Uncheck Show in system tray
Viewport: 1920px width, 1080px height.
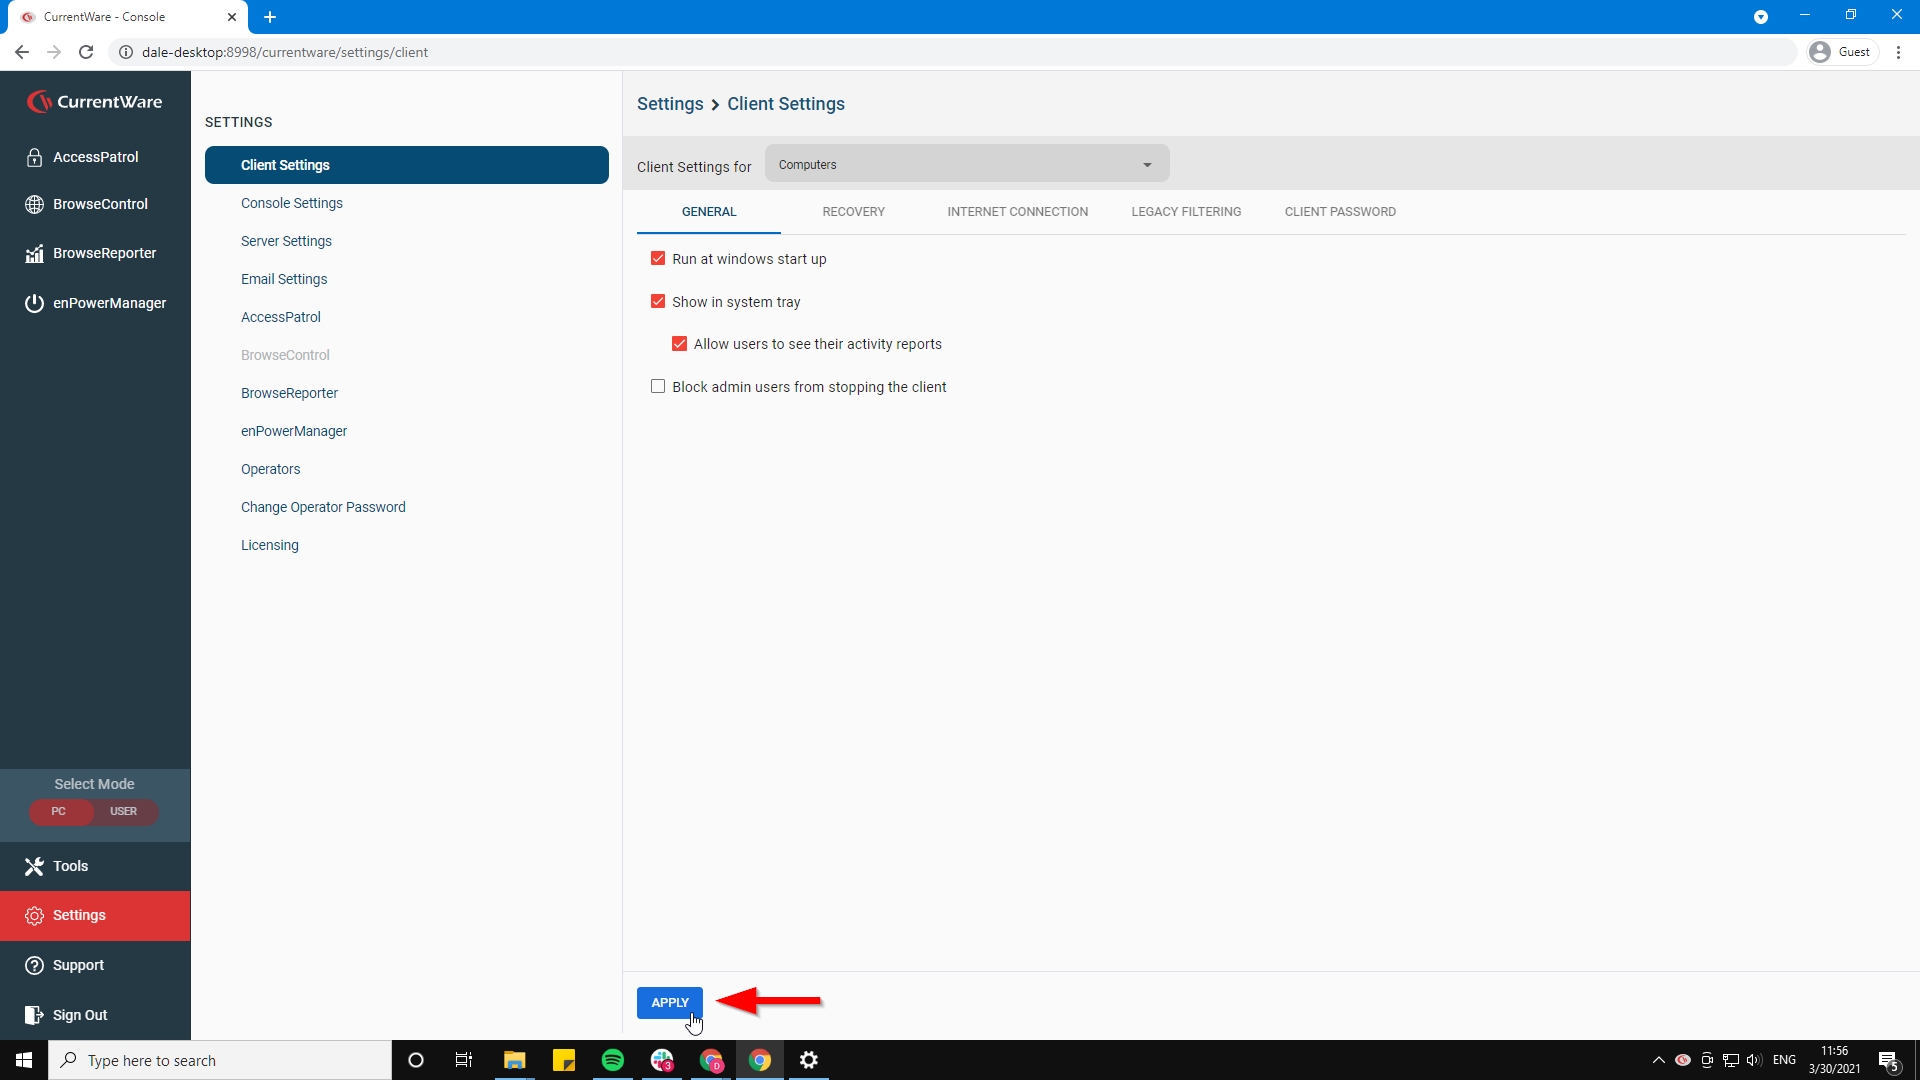tap(658, 302)
